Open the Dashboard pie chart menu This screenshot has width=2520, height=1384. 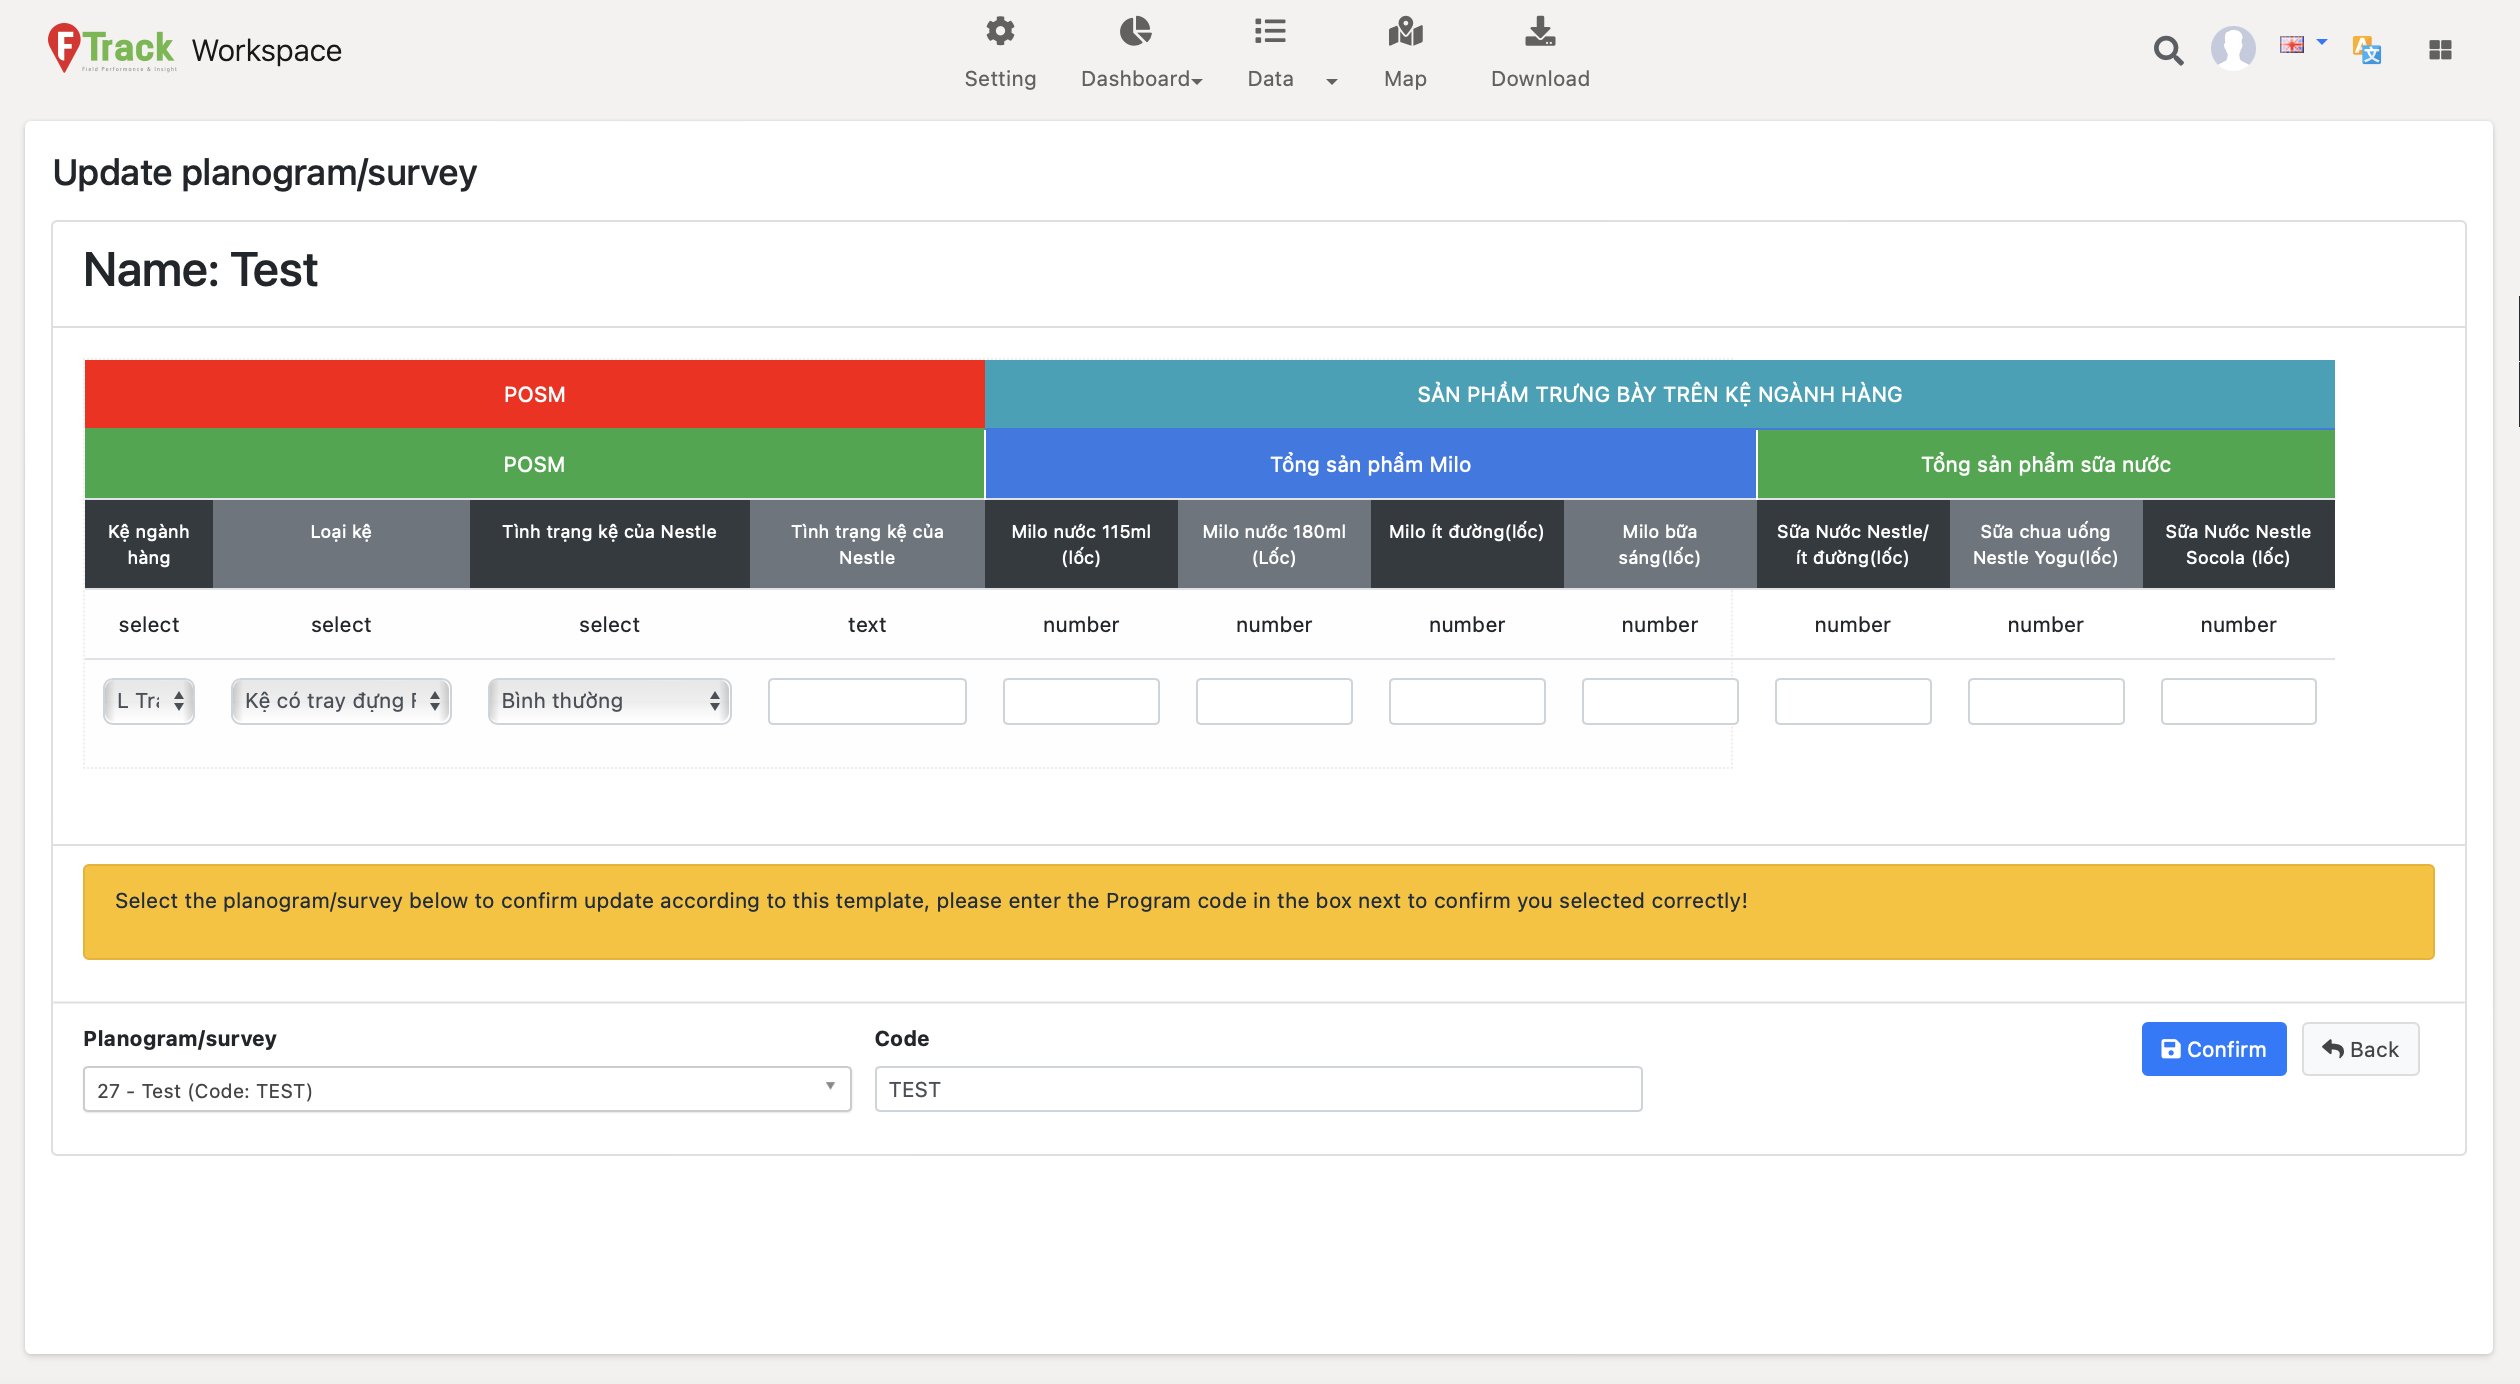(1135, 32)
